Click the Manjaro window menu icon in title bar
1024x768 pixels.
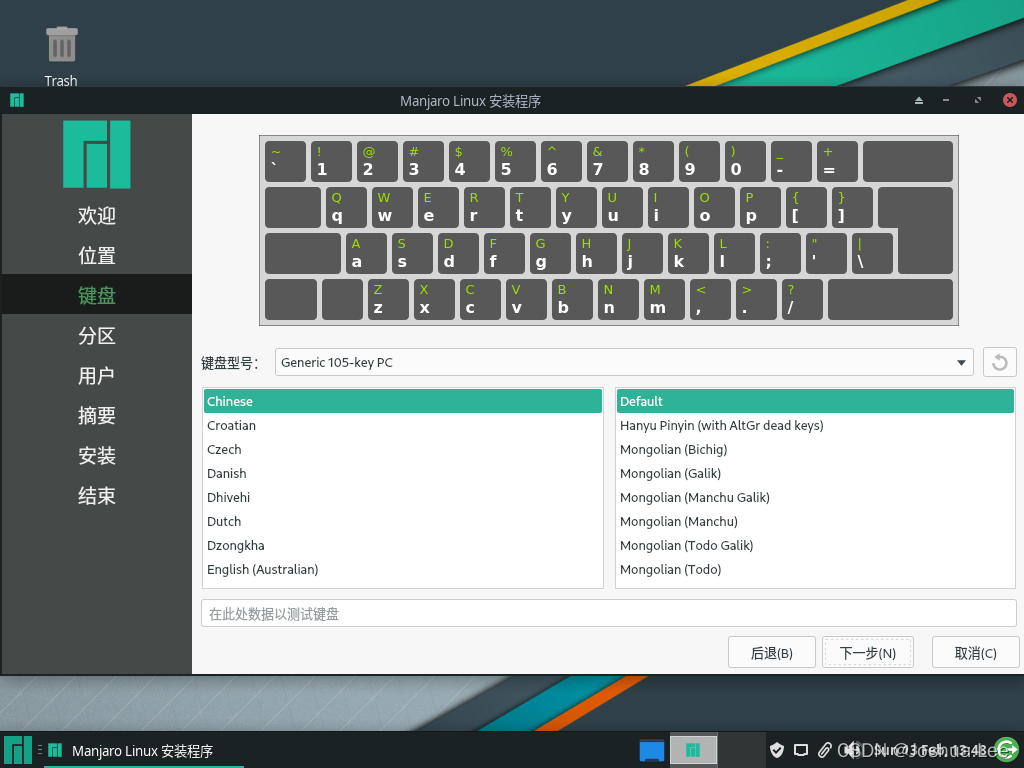pyautogui.click(x=17, y=100)
